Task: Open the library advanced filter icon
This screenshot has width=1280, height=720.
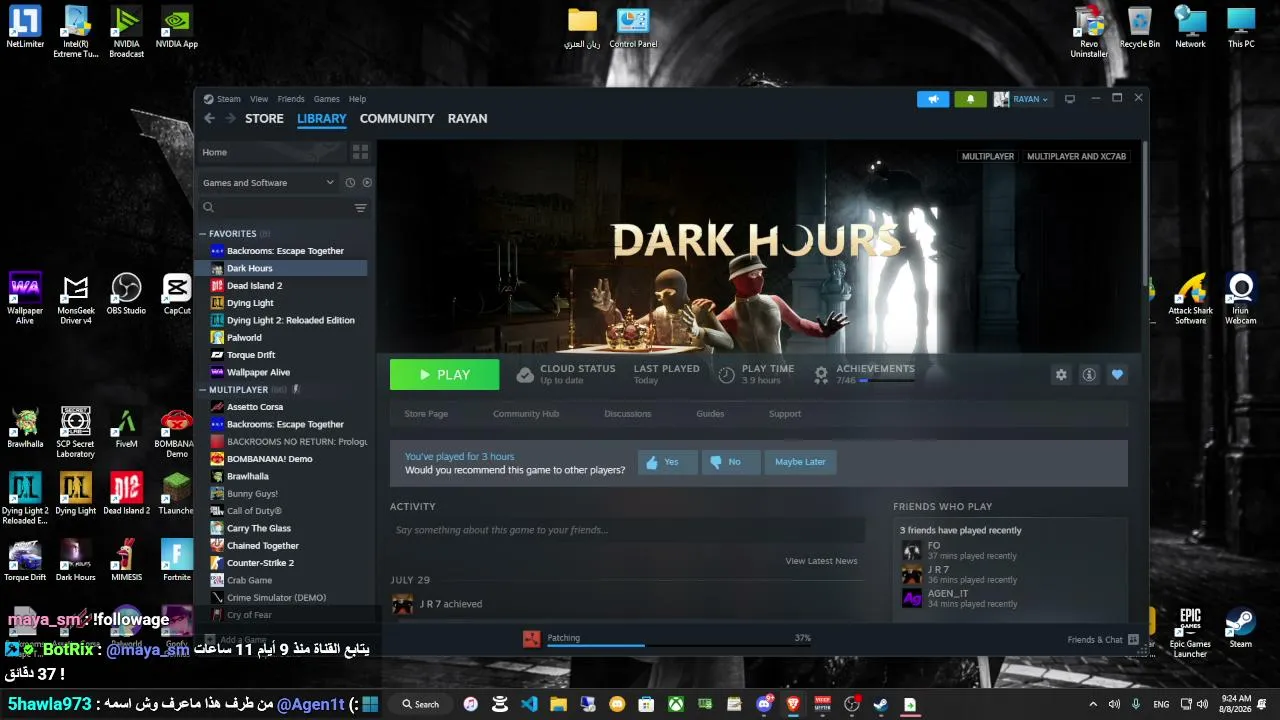Action: [x=360, y=208]
